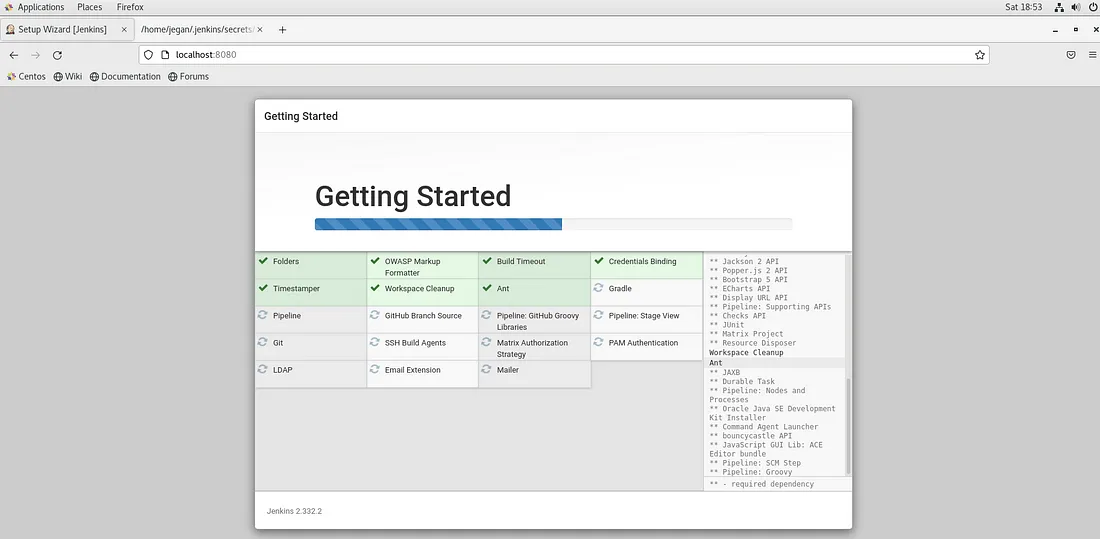Click the pending icon next to LDAP
1100x539 pixels.
point(262,369)
